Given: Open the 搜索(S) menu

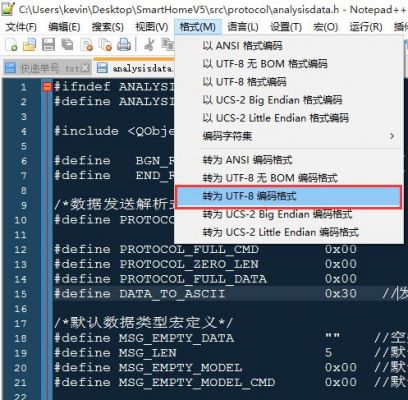Looking at the screenshot, I should 108,27.
